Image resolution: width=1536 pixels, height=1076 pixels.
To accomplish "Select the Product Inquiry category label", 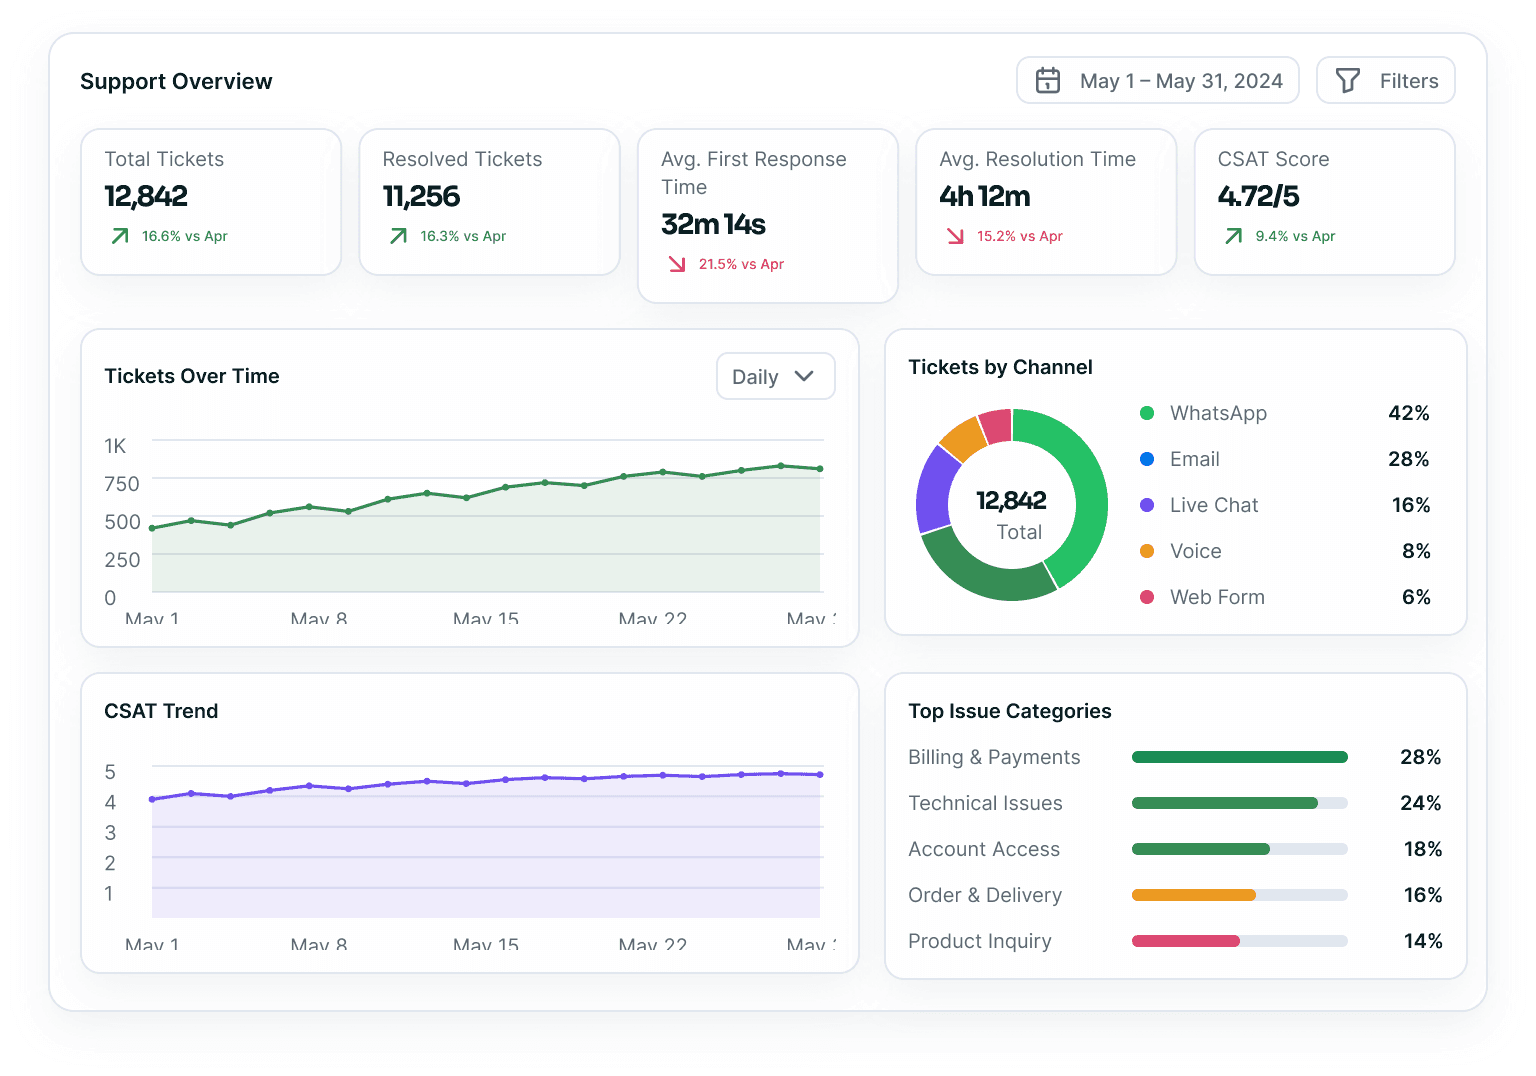I will (x=980, y=941).
